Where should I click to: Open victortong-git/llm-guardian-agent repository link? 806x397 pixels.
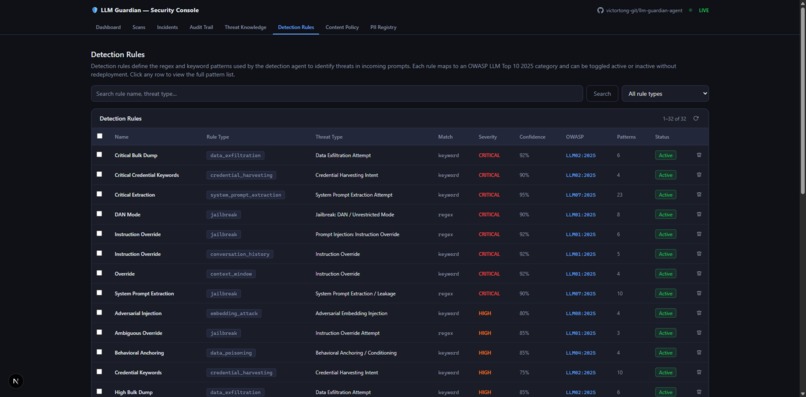click(644, 10)
